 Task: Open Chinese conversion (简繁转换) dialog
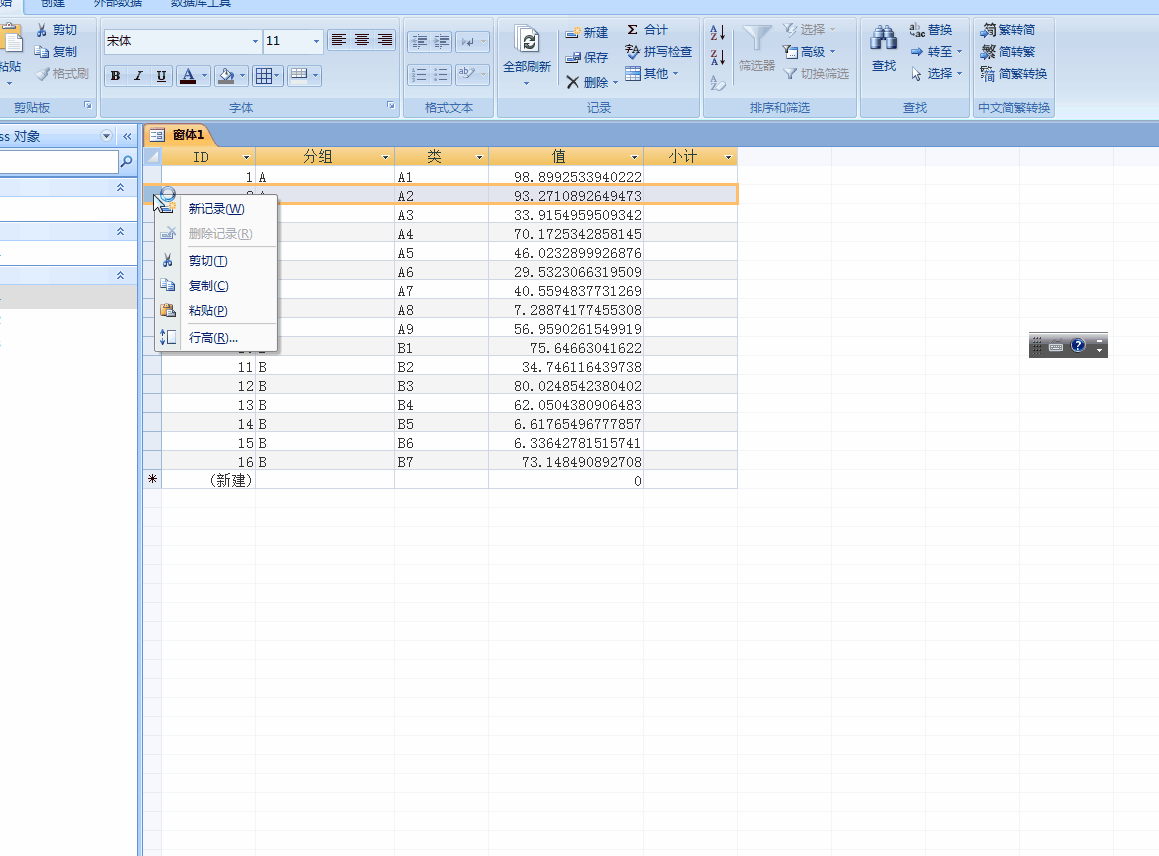(1013, 73)
